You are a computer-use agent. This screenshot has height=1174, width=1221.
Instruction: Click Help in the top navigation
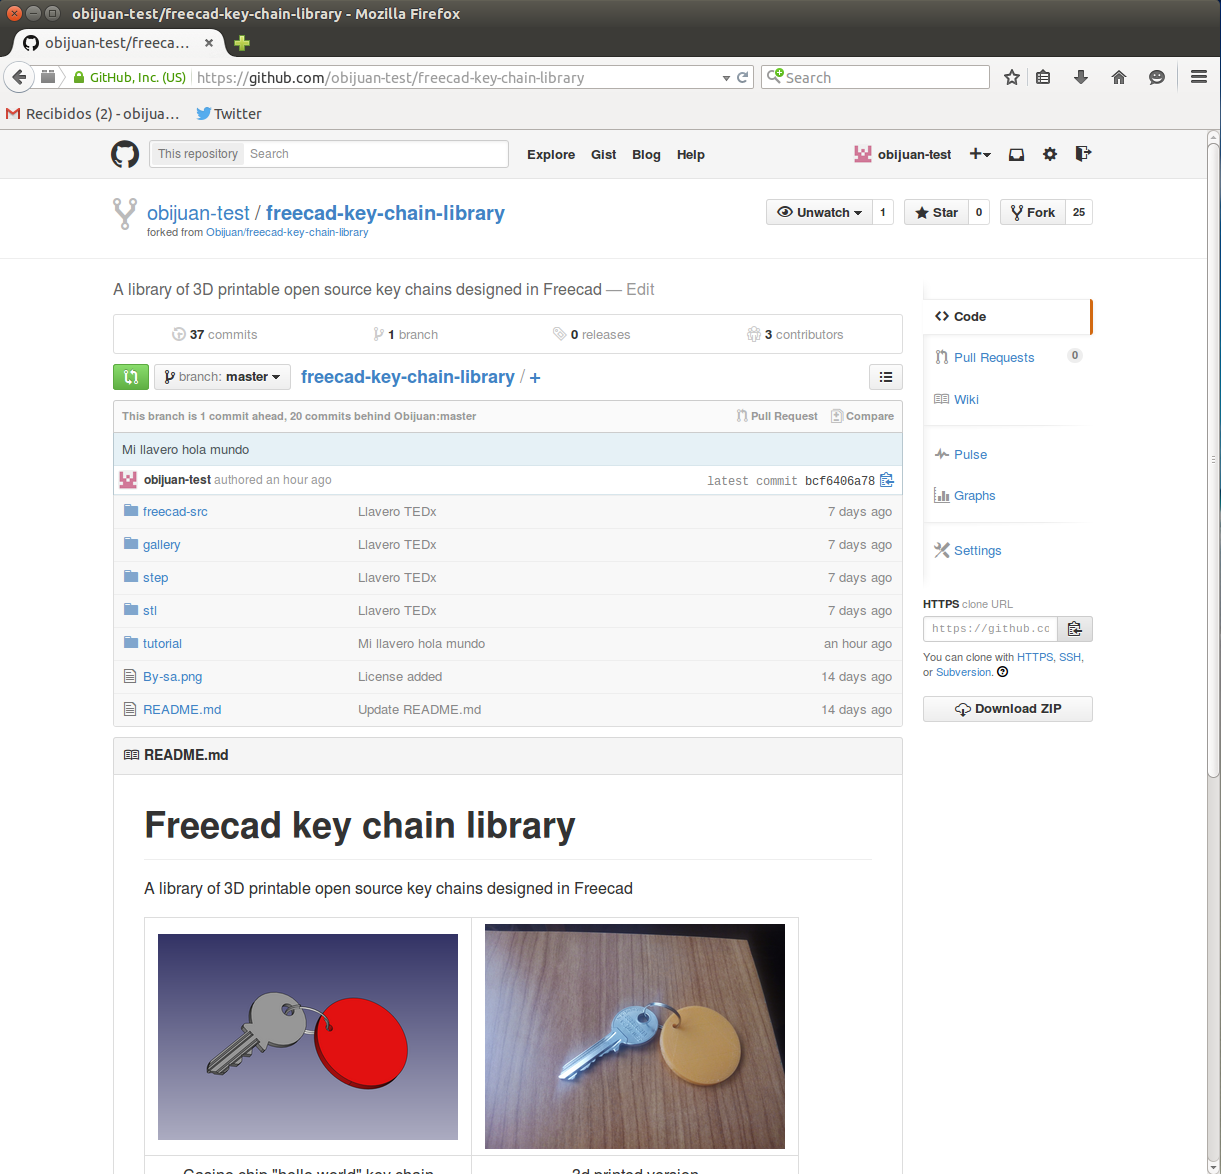690,154
